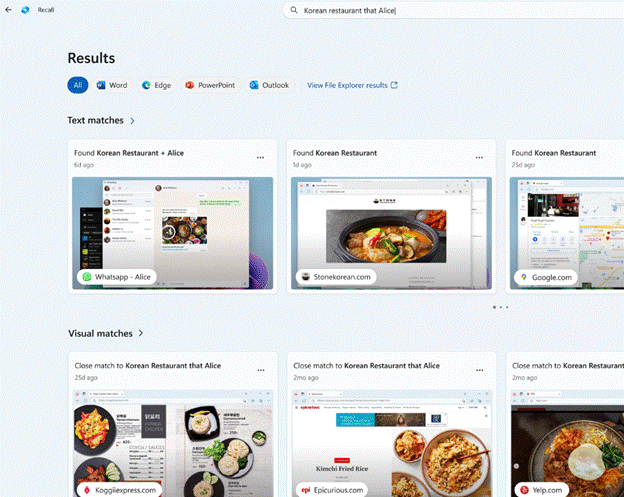The height and width of the screenshot is (497, 624).
Task: Expand the Visual matches section chevron
Action: [x=141, y=333]
